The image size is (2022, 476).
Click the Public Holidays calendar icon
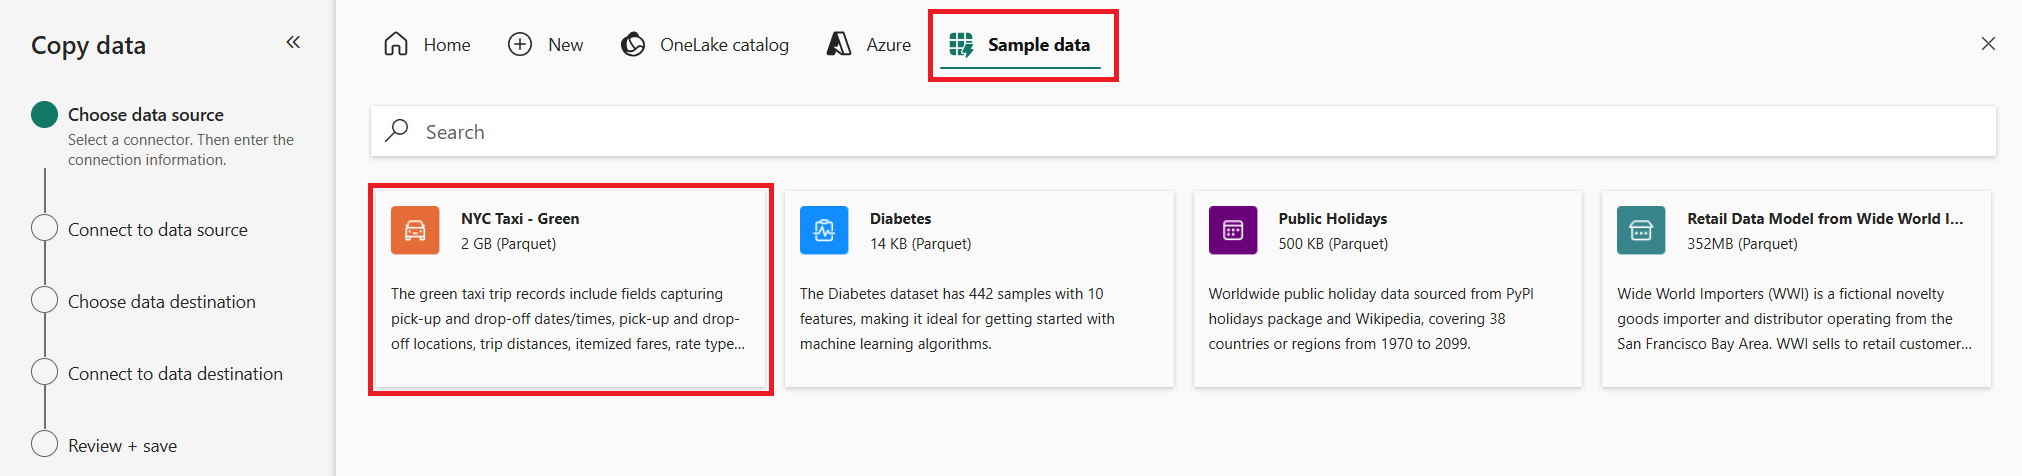(x=1233, y=231)
